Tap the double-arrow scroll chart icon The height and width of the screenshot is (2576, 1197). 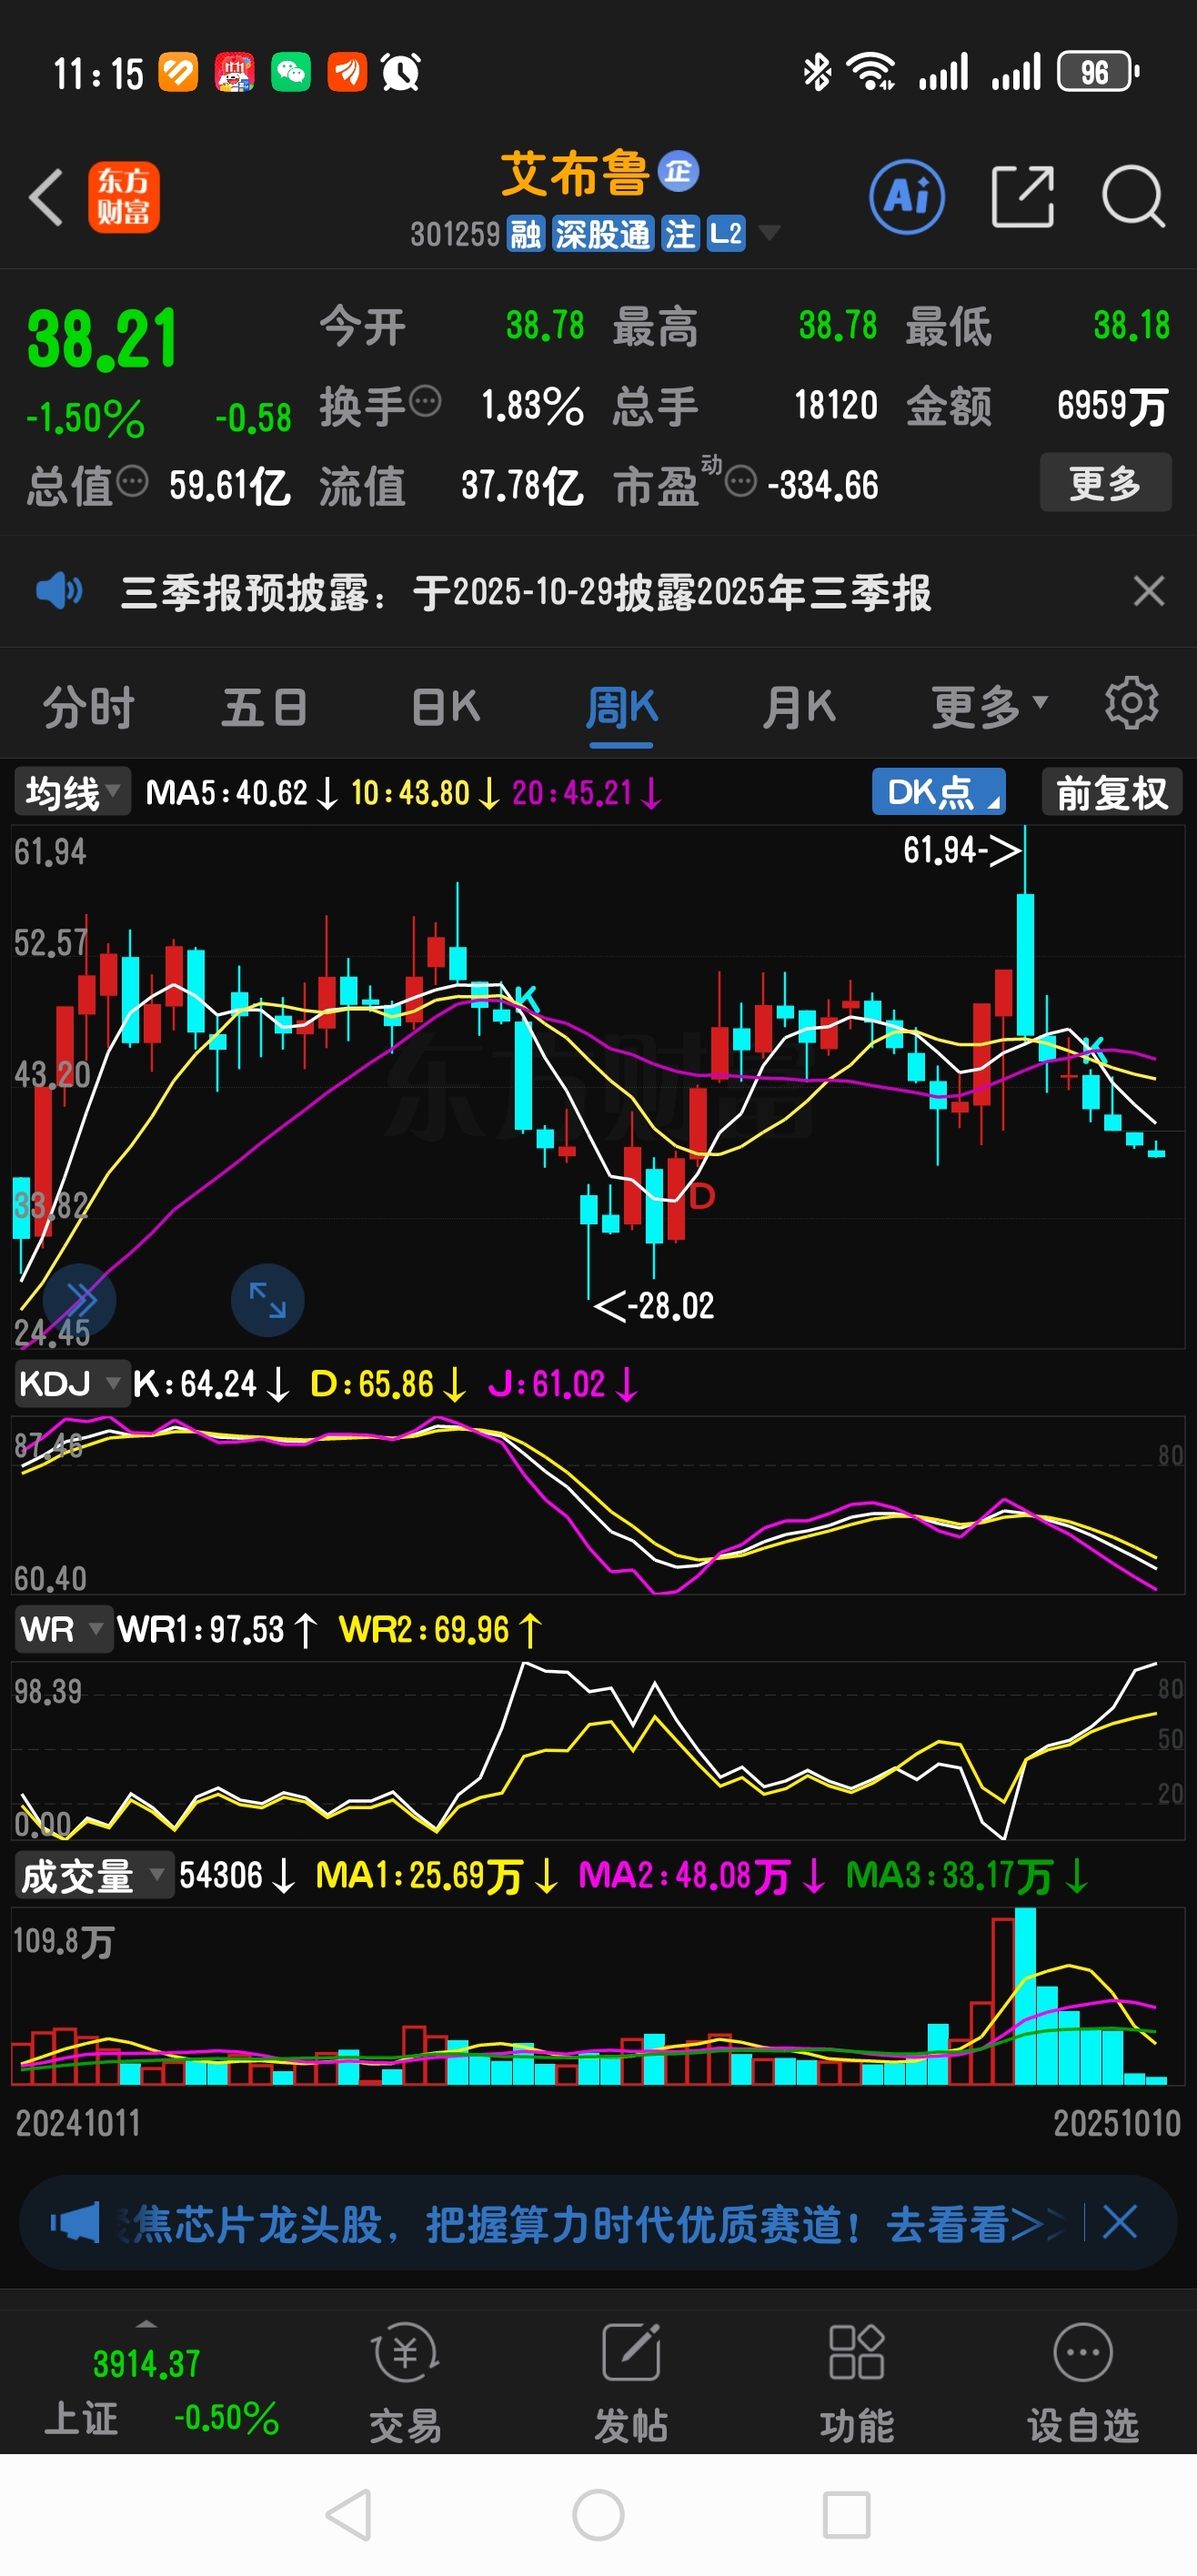80,1300
